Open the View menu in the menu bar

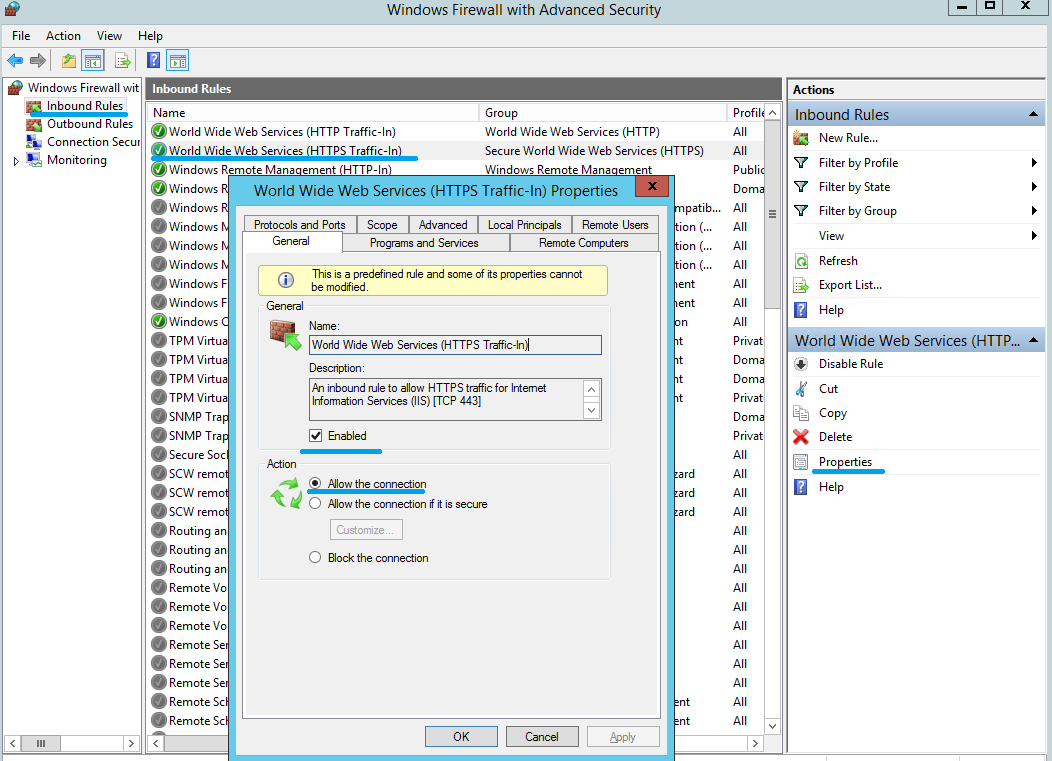109,36
